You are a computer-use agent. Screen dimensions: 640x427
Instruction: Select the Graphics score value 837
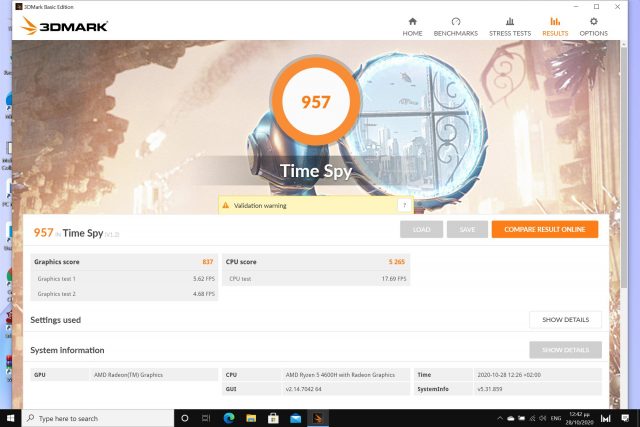pos(208,262)
